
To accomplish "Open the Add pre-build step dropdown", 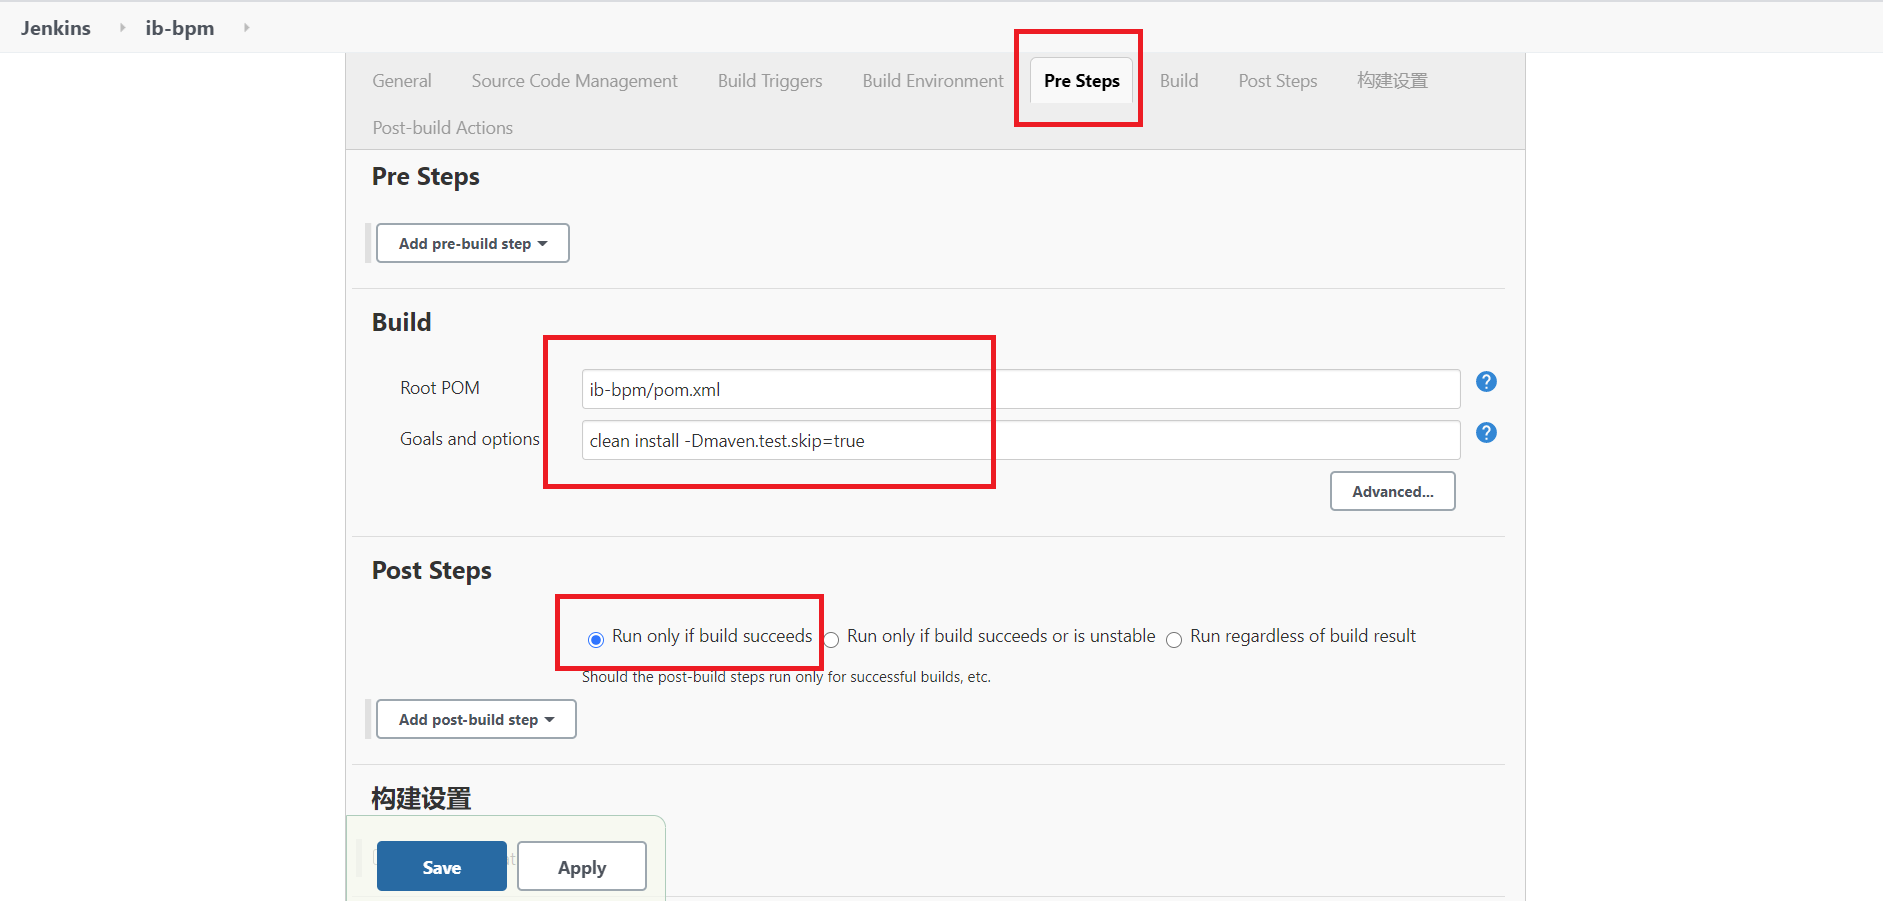I will click(473, 243).
